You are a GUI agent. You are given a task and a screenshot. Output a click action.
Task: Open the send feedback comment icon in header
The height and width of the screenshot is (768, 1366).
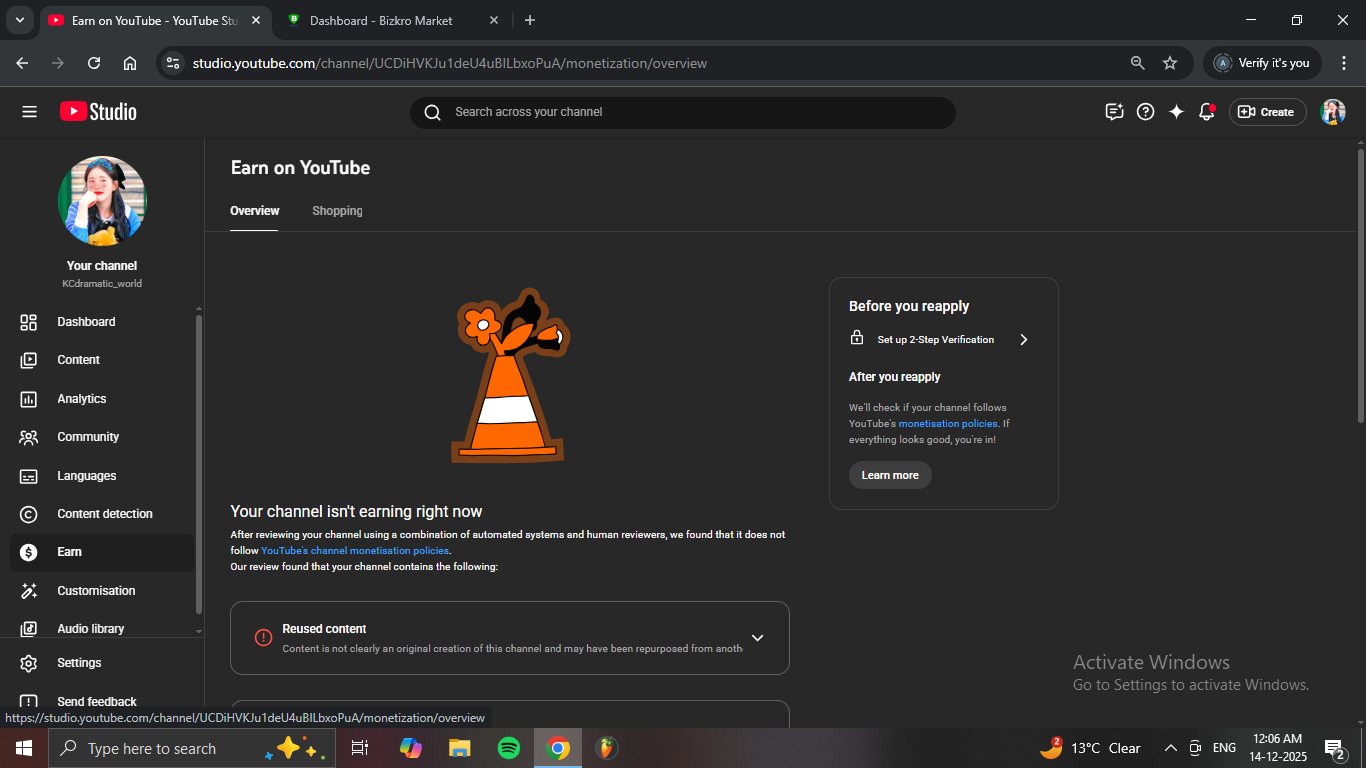coord(1114,112)
